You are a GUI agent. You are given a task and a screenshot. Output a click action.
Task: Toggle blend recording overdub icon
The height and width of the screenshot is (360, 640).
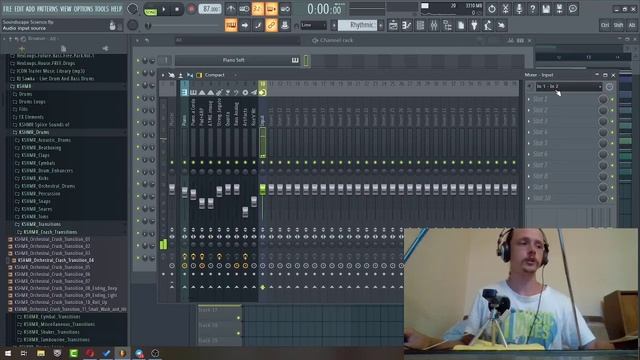click(x=271, y=9)
